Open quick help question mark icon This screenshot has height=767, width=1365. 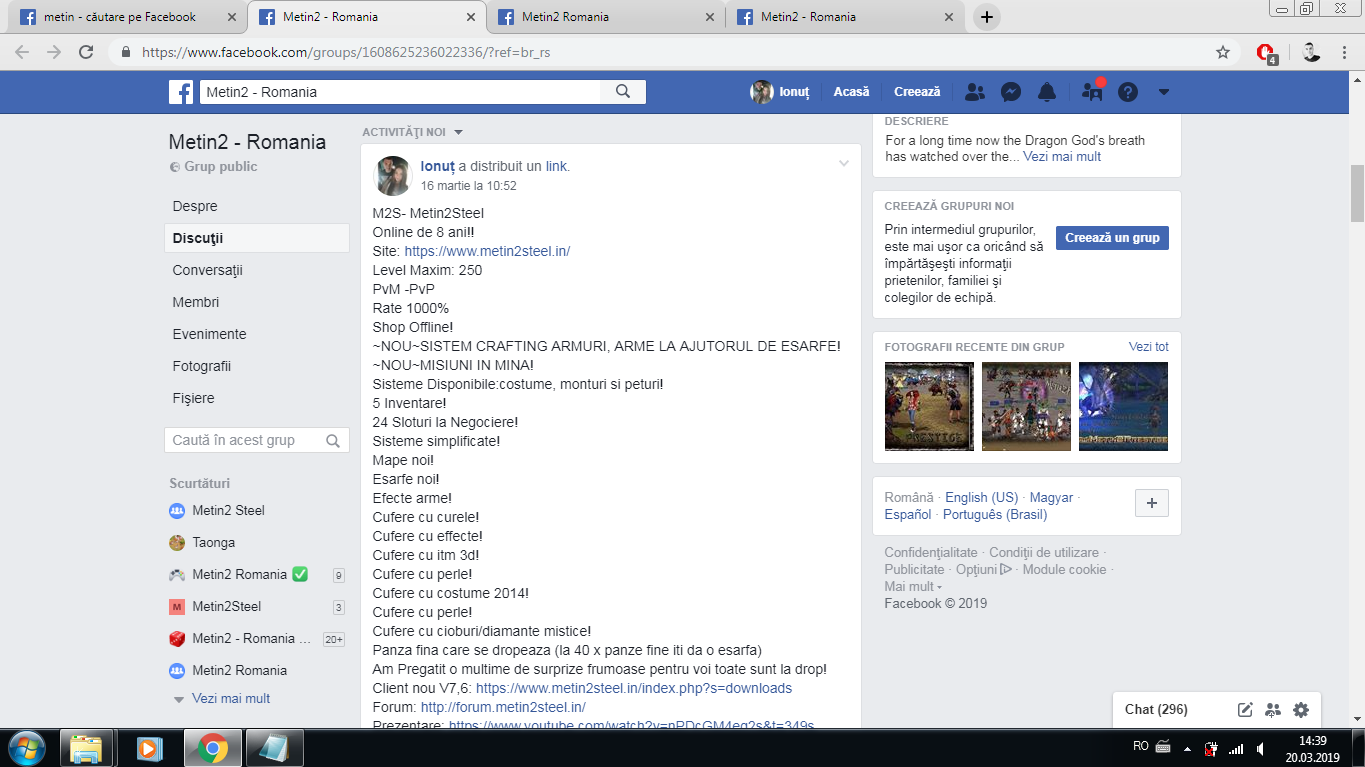[1128, 92]
